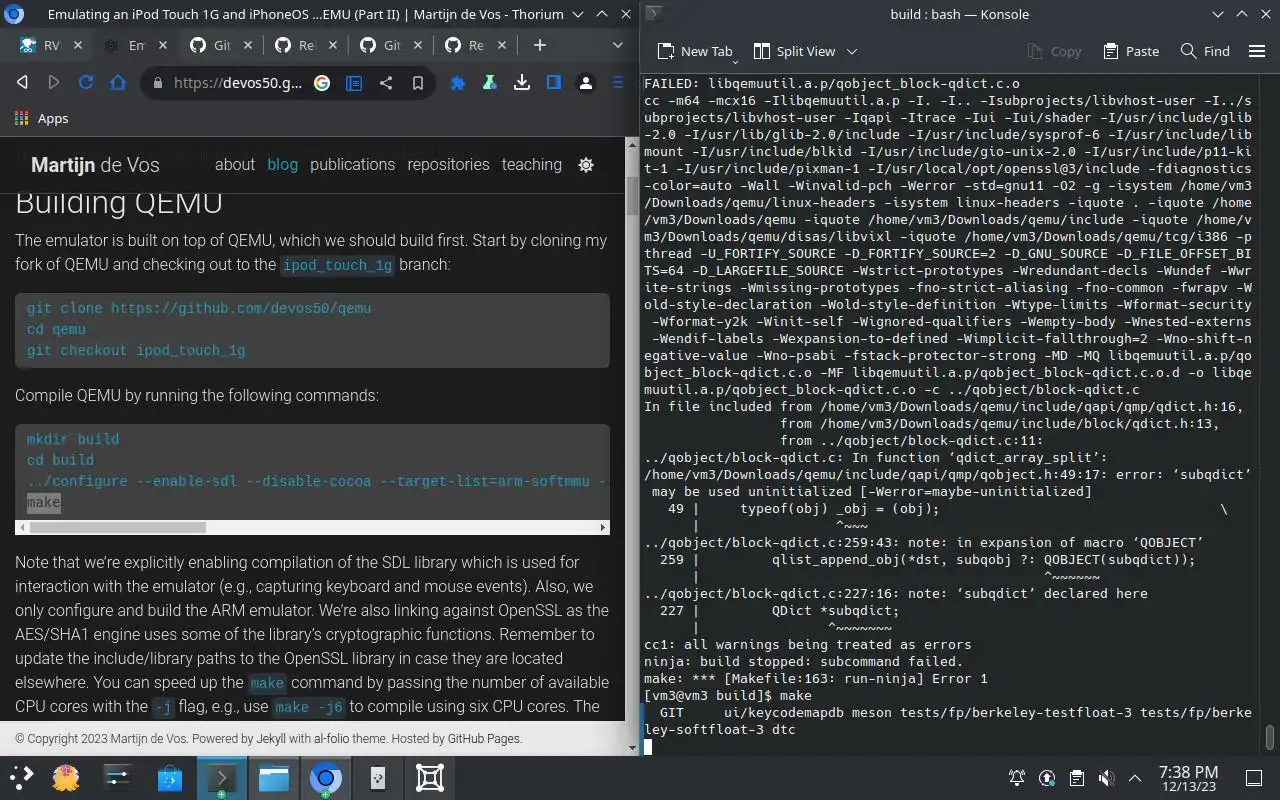
Task: Switch to Thorium browser in taskbar
Action: (x=326, y=777)
